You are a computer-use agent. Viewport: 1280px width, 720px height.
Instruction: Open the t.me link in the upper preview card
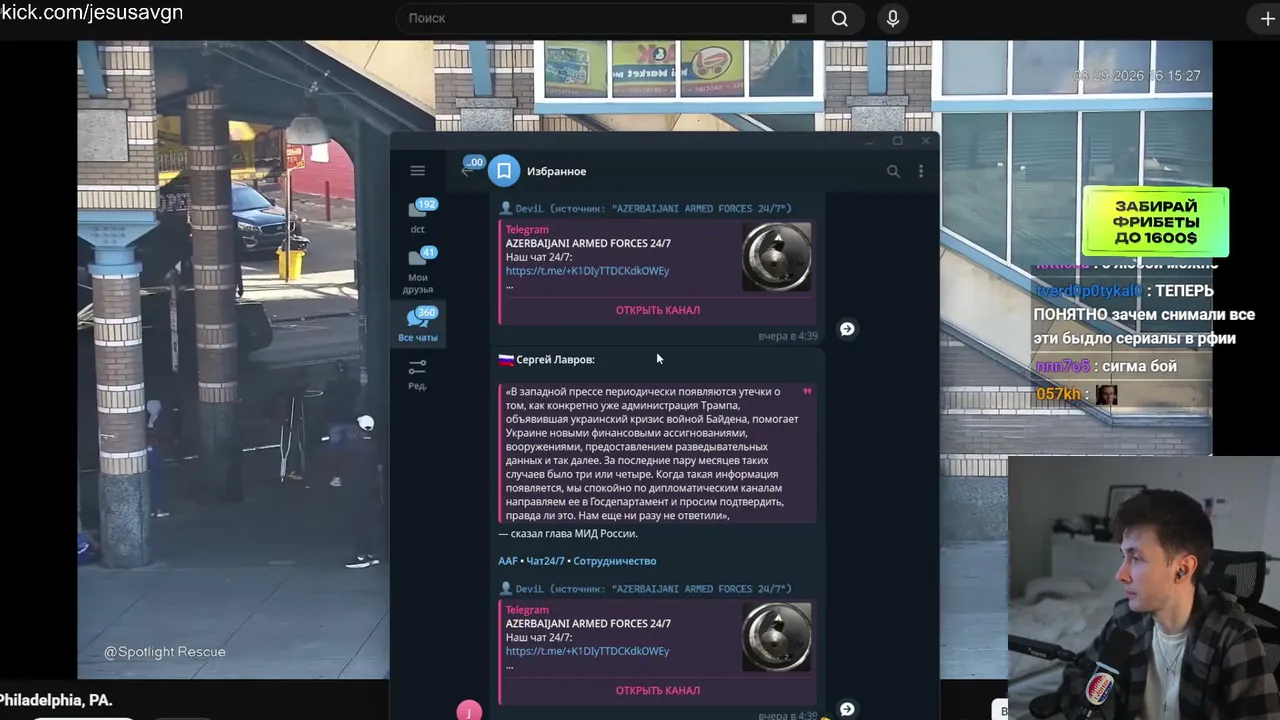coord(587,271)
